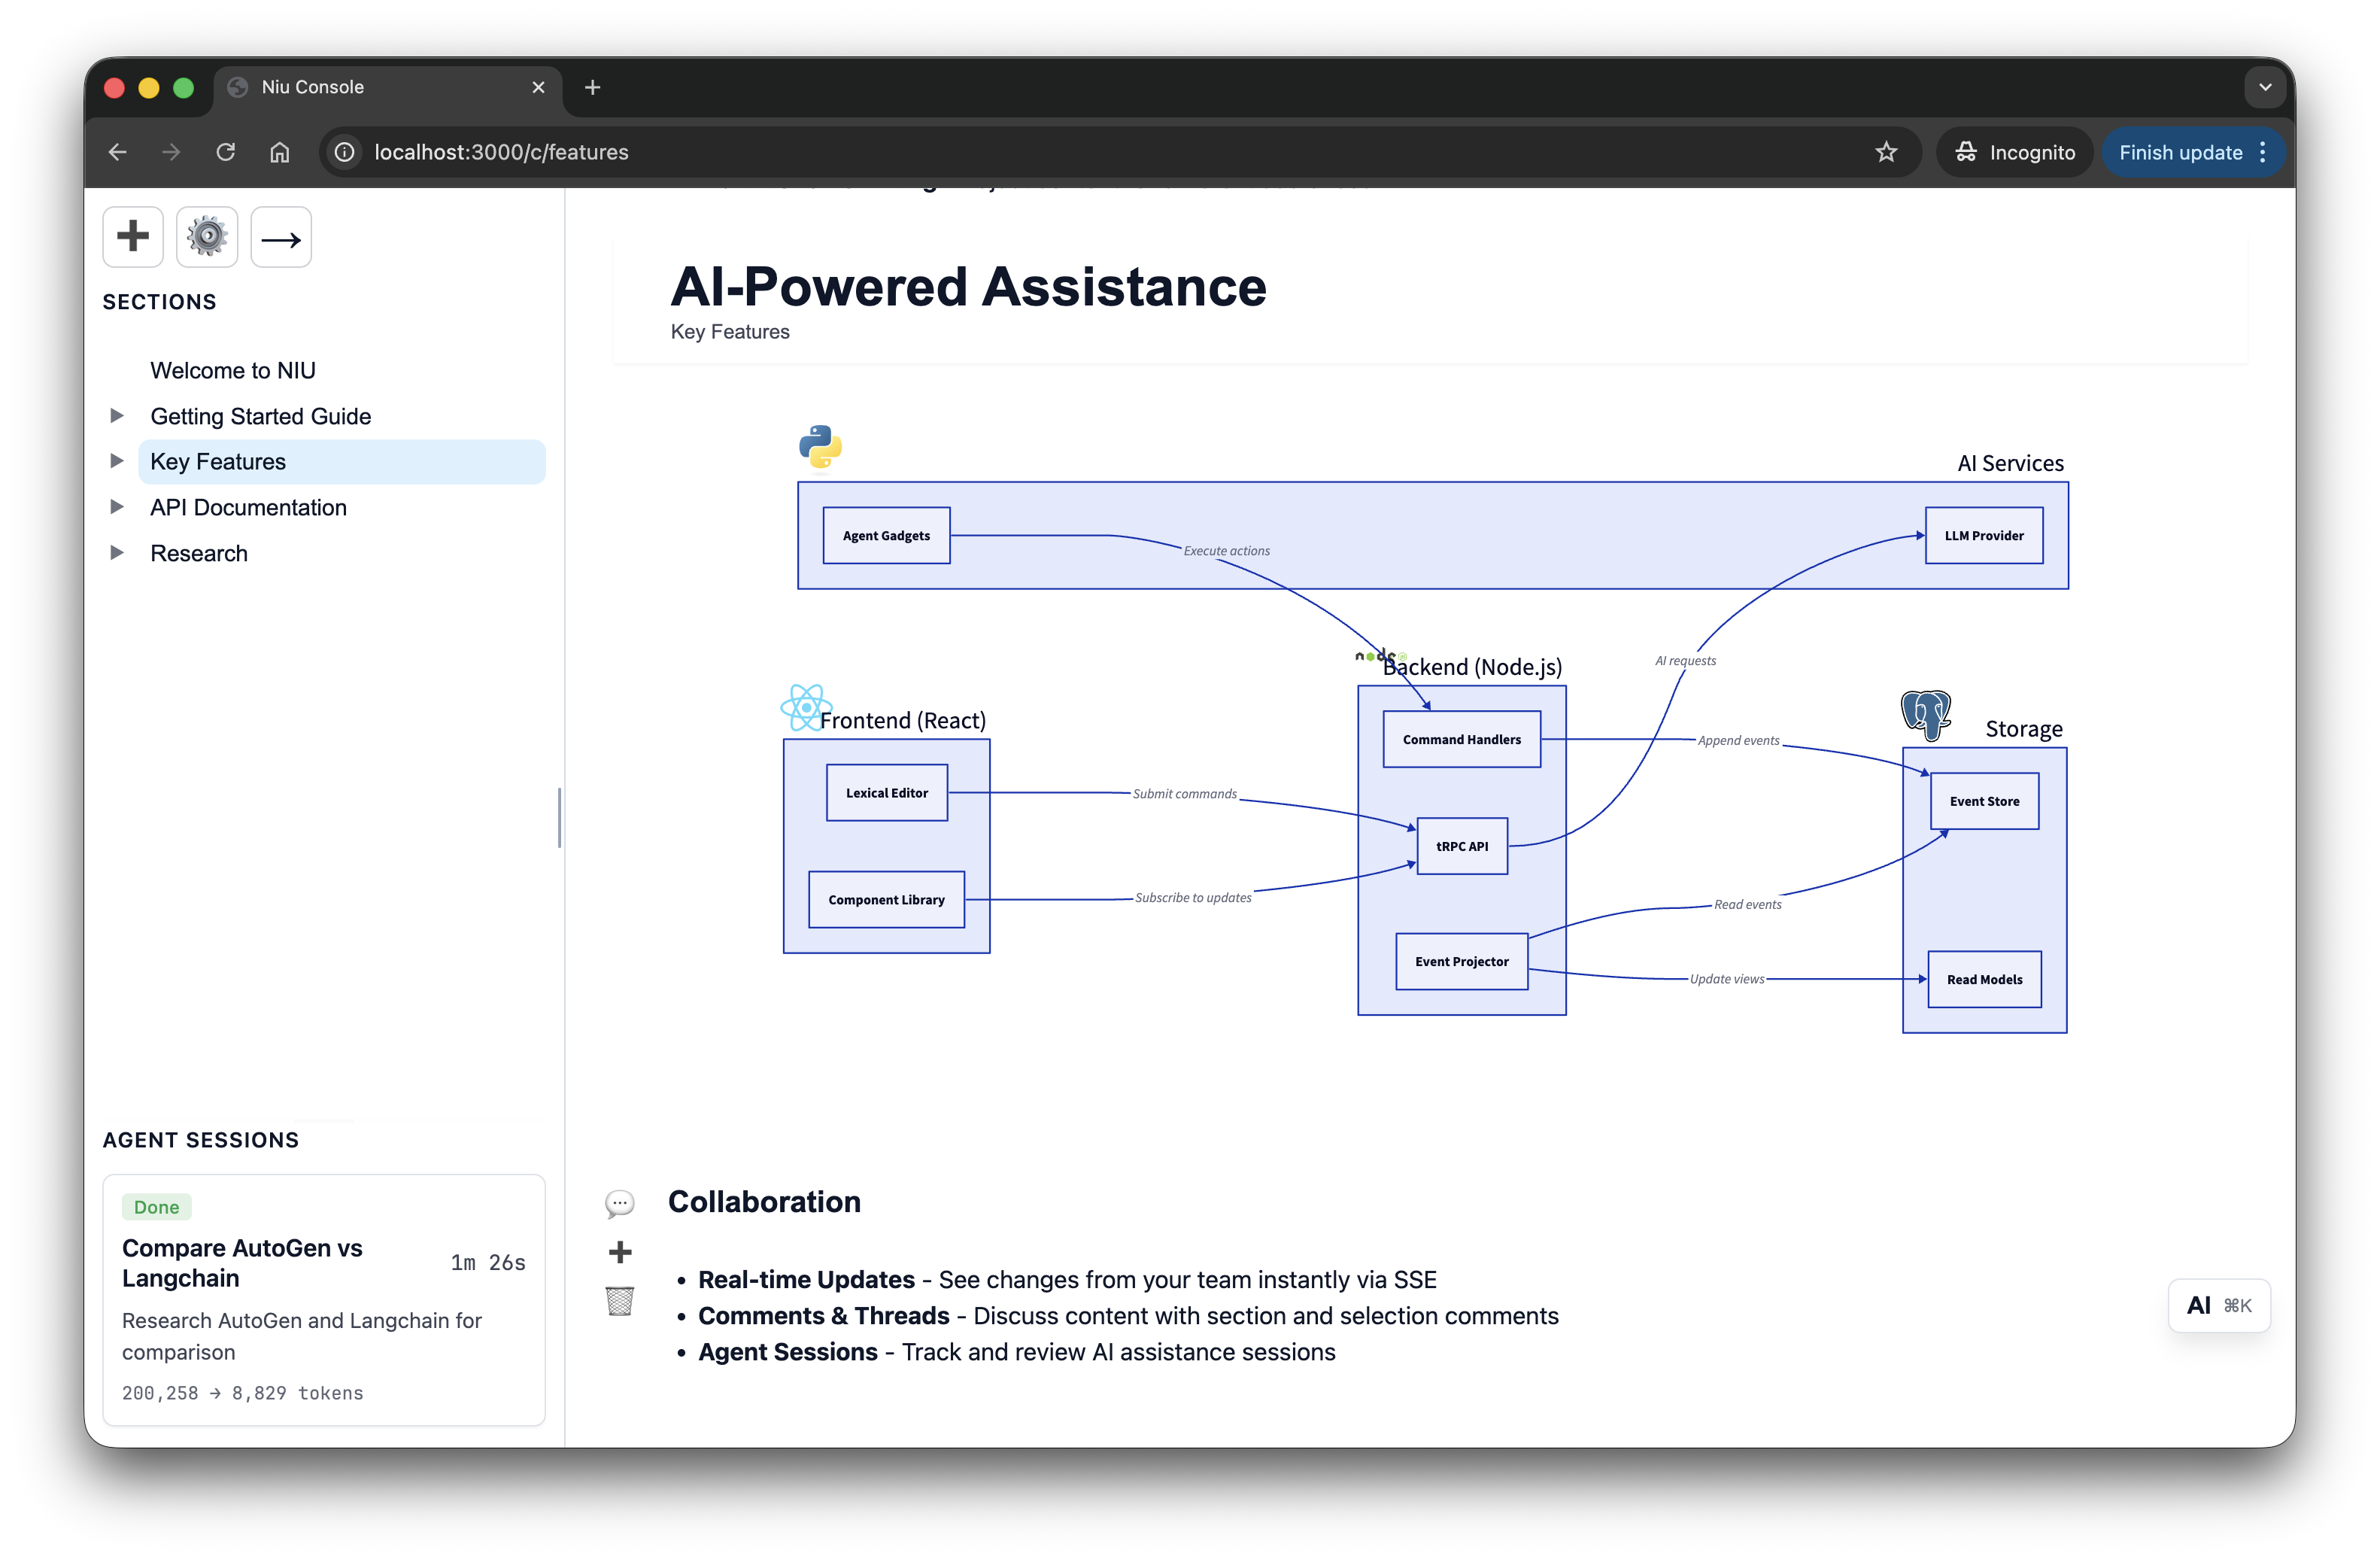Click the Key Features breadcrumb under heading

pyautogui.click(x=730, y=332)
